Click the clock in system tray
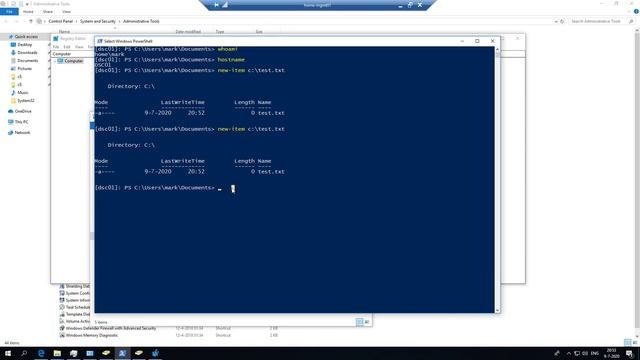Viewport: 640px width, 360px height. tap(611, 353)
